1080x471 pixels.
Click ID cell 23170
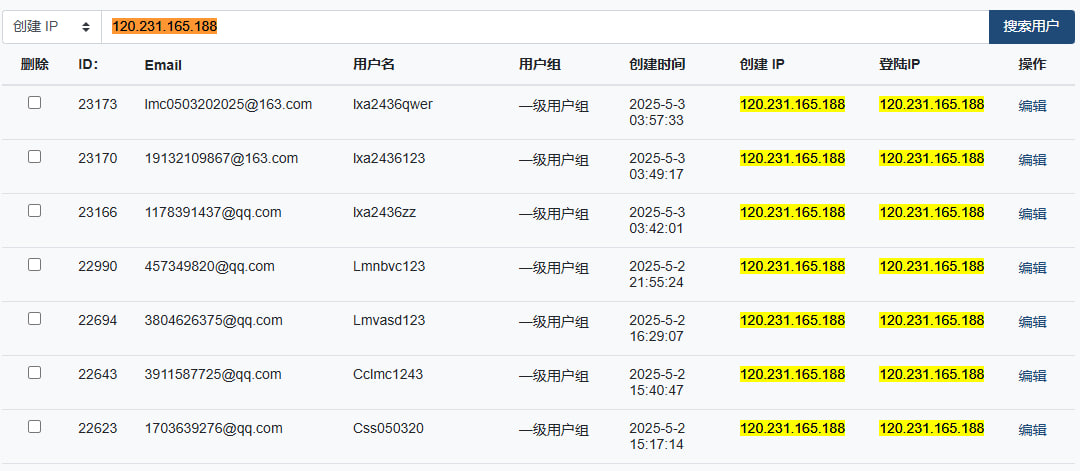tap(98, 158)
